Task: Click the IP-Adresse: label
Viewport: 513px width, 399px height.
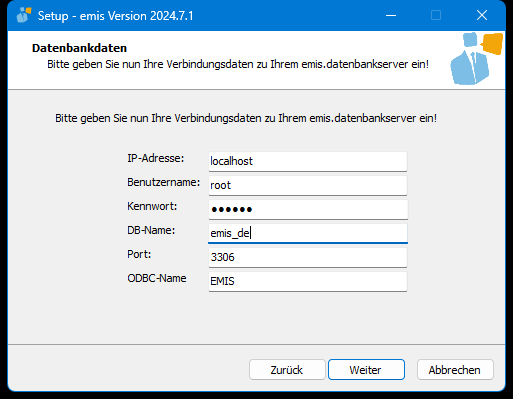Action: tap(156, 158)
